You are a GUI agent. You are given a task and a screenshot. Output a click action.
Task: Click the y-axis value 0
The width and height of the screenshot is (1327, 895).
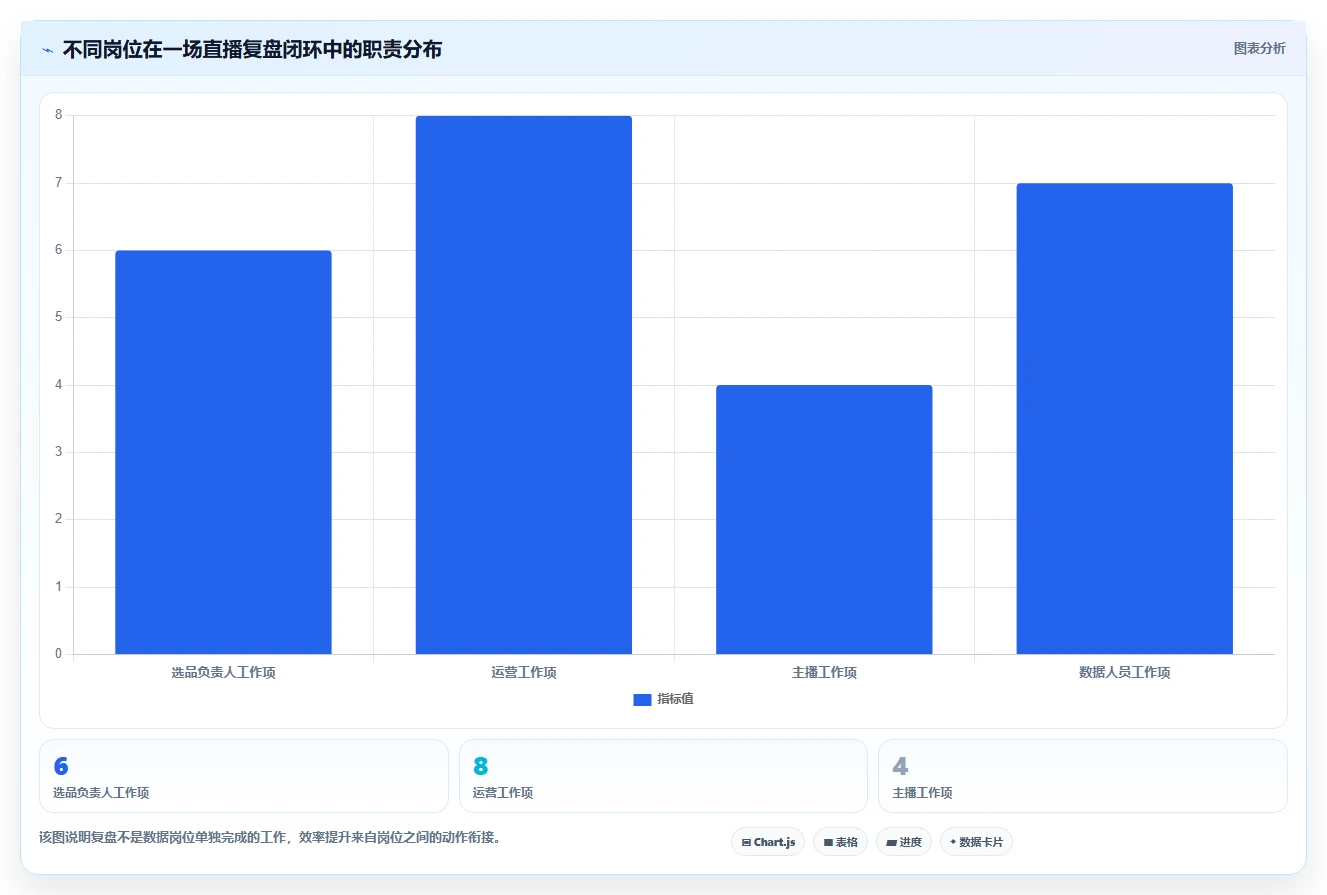click(58, 654)
